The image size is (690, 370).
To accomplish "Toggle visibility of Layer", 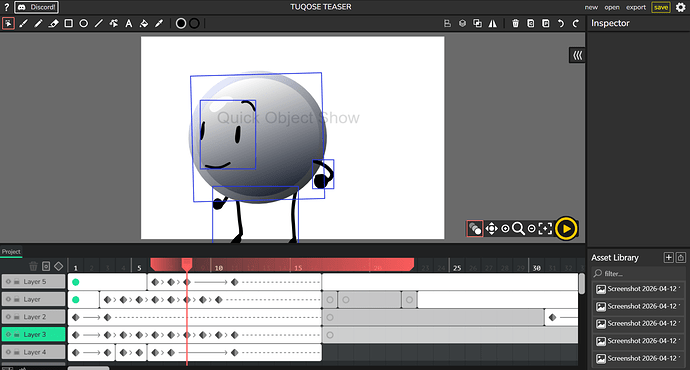I will coord(8,299).
